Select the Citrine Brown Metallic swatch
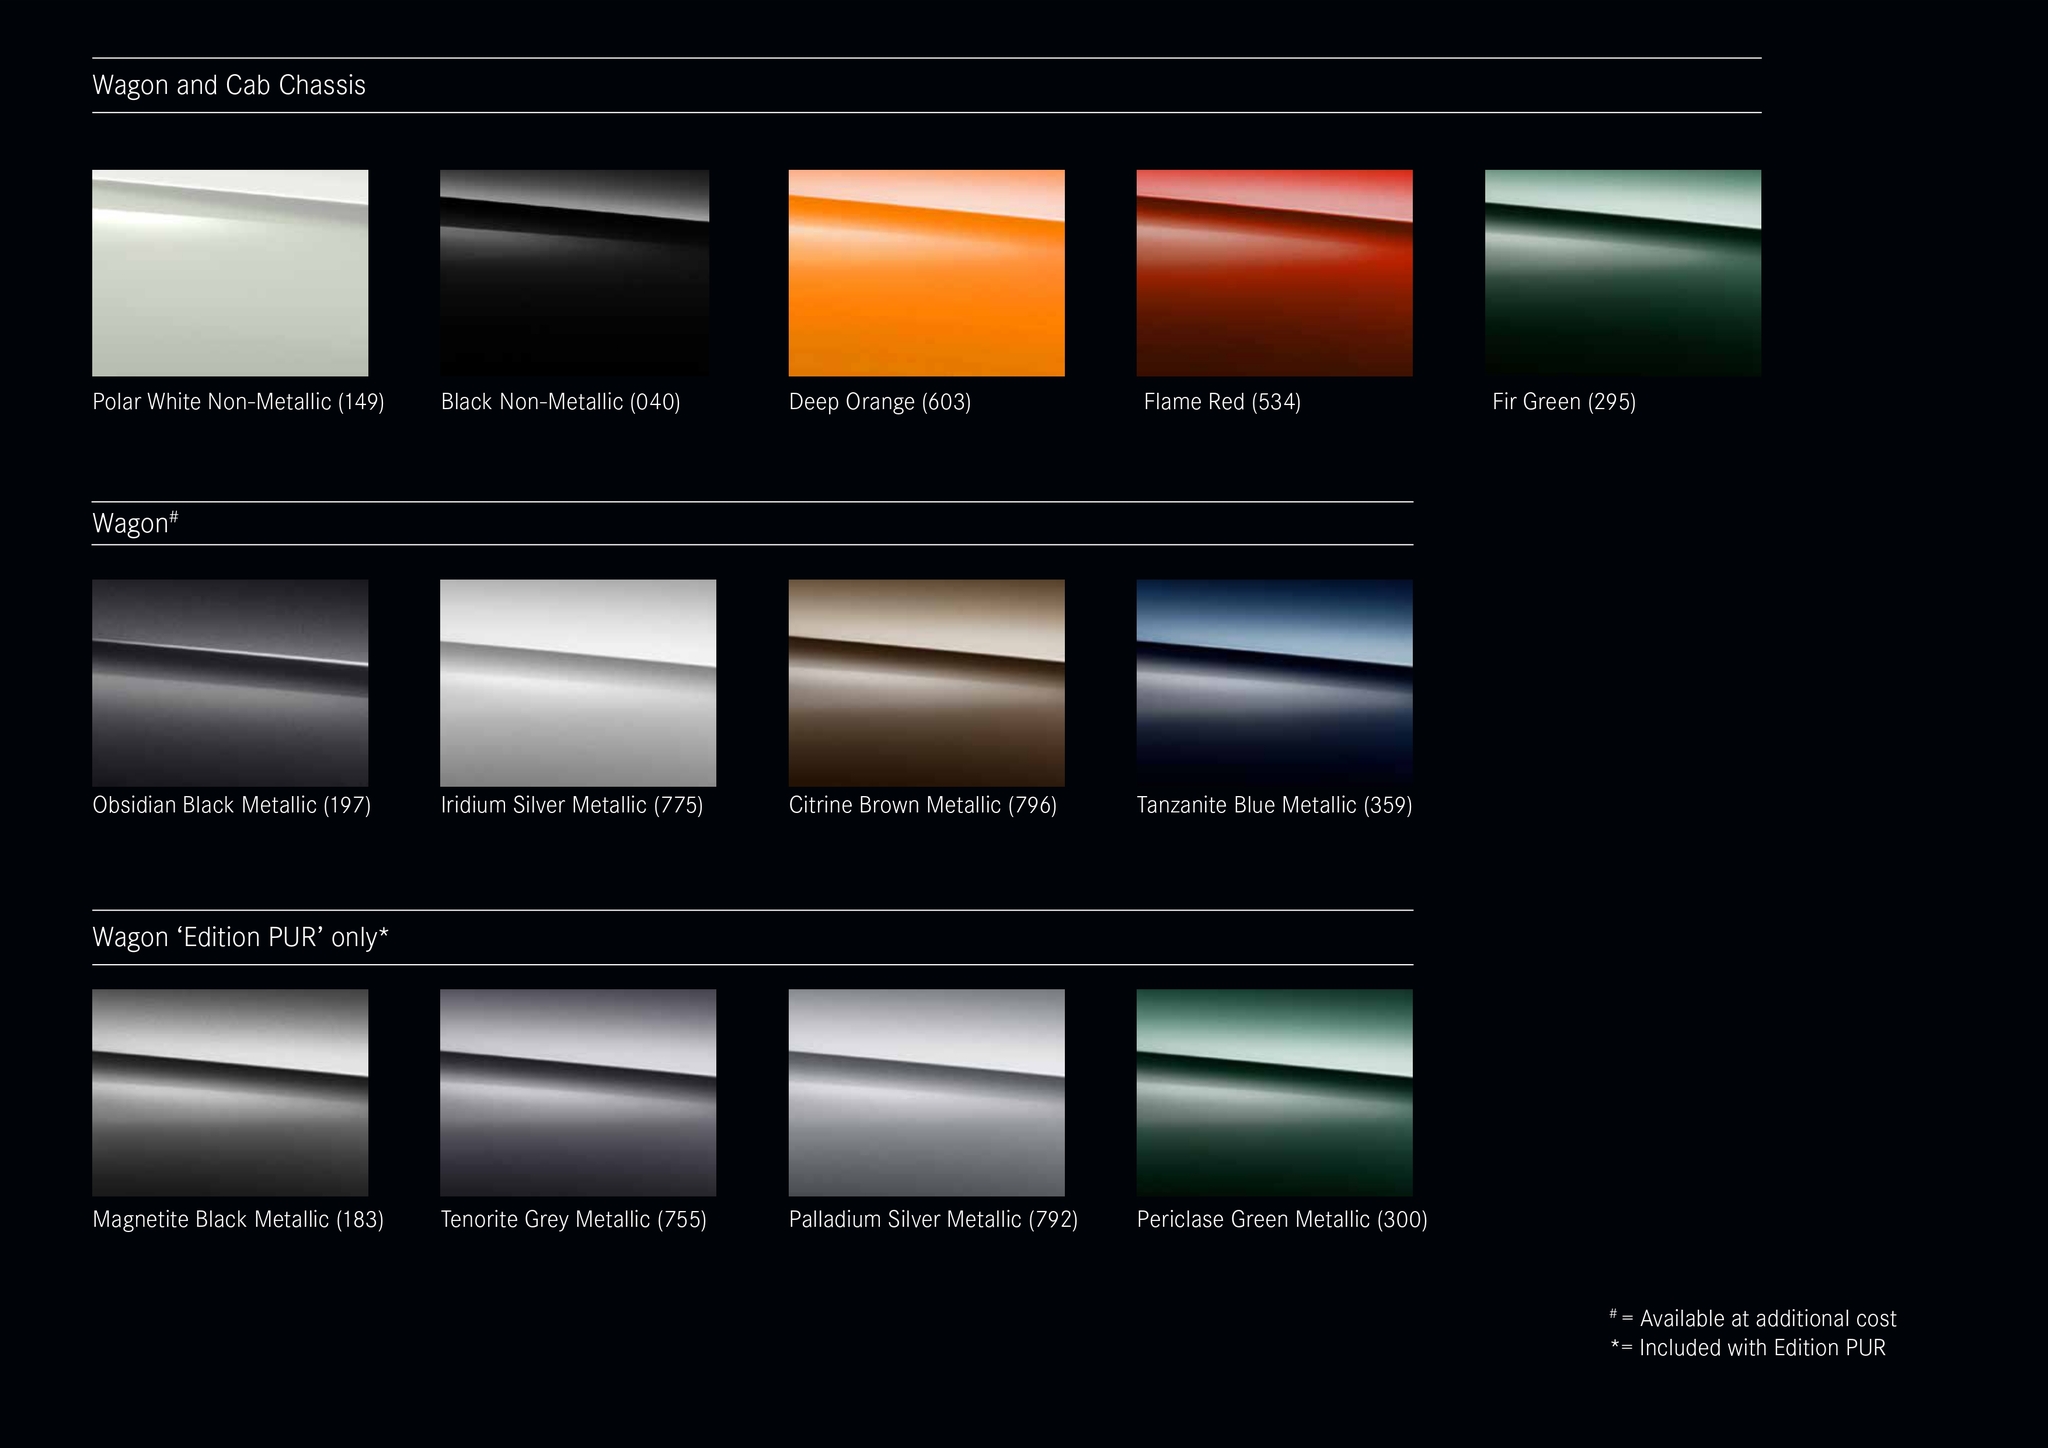Image resolution: width=2048 pixels, height=1448 pixels. (926, 683)
